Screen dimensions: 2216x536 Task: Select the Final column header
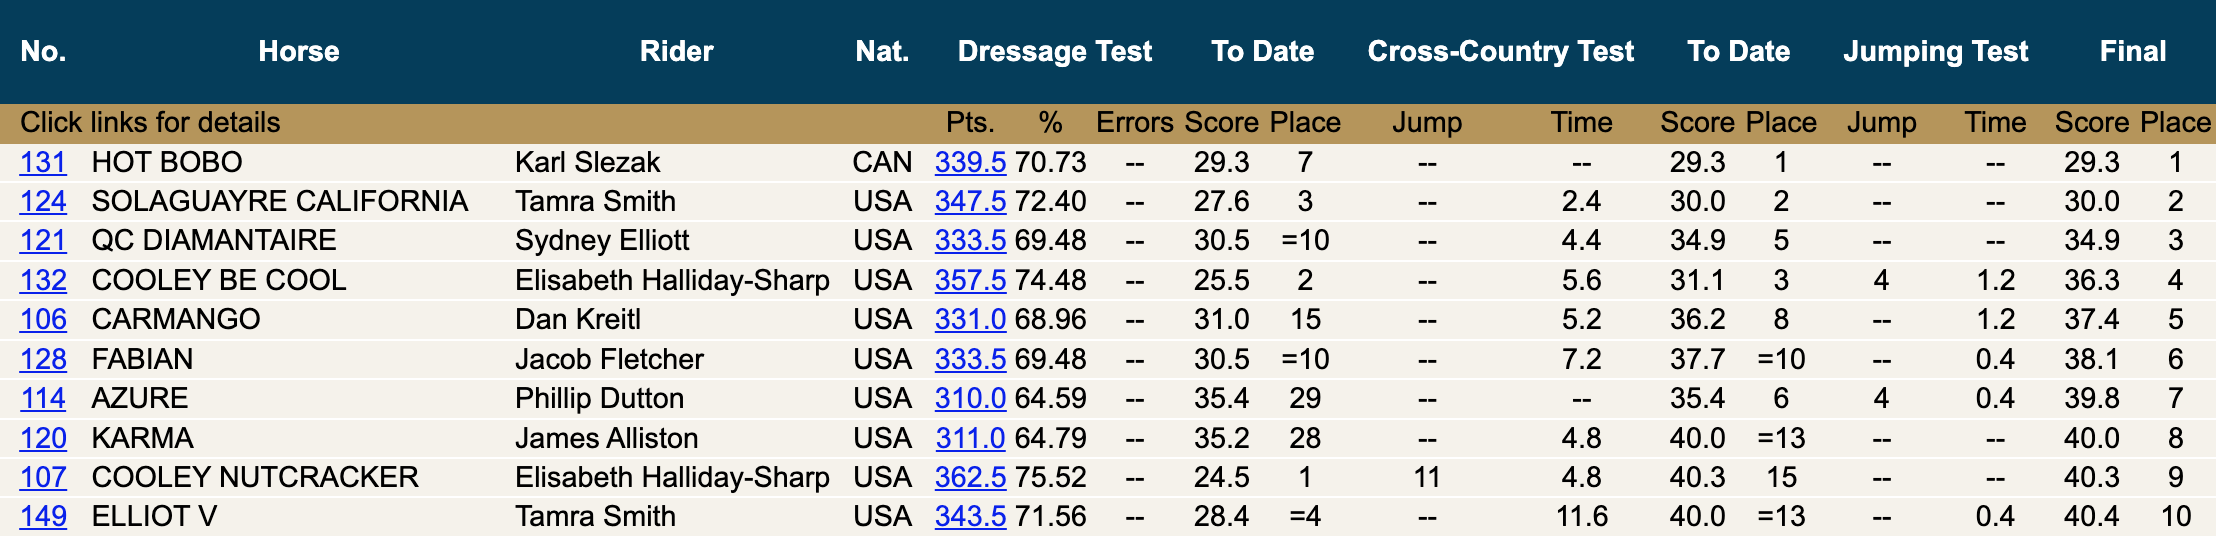(2133, 51)
